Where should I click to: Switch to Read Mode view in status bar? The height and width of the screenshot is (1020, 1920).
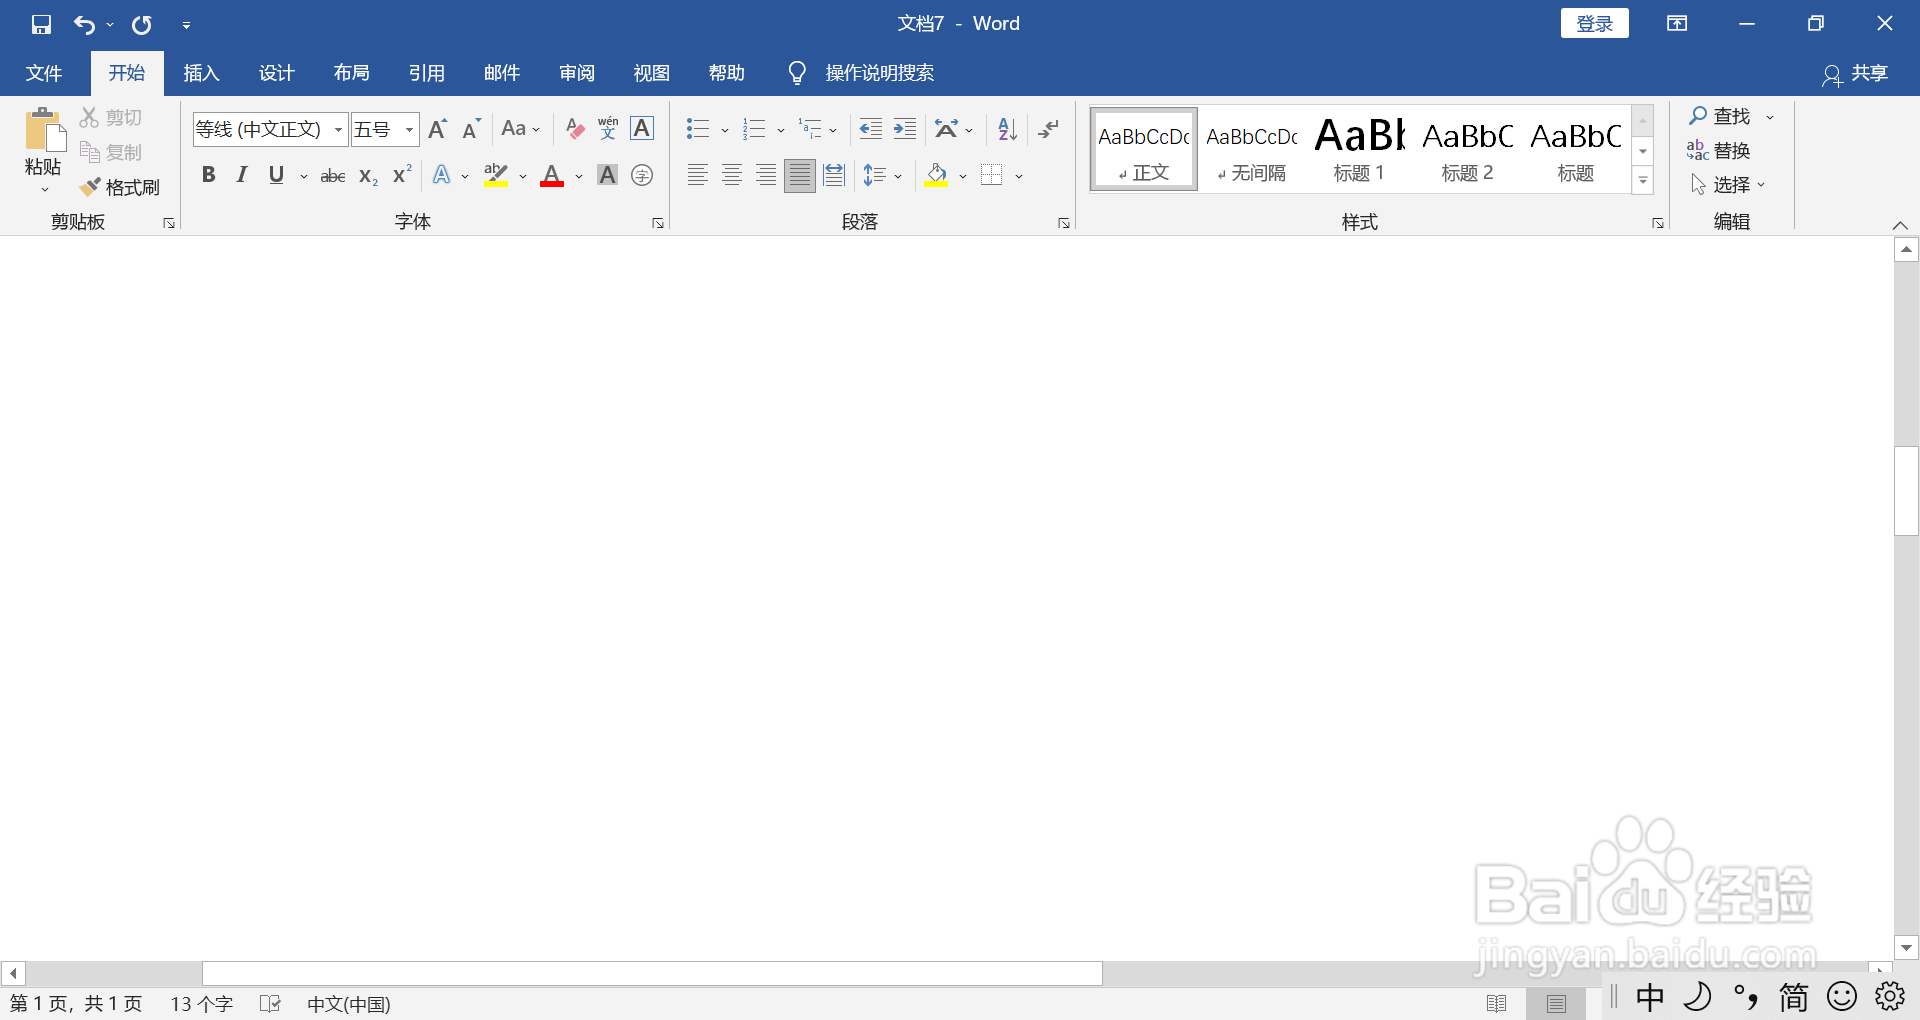tap(1496, 1003)
